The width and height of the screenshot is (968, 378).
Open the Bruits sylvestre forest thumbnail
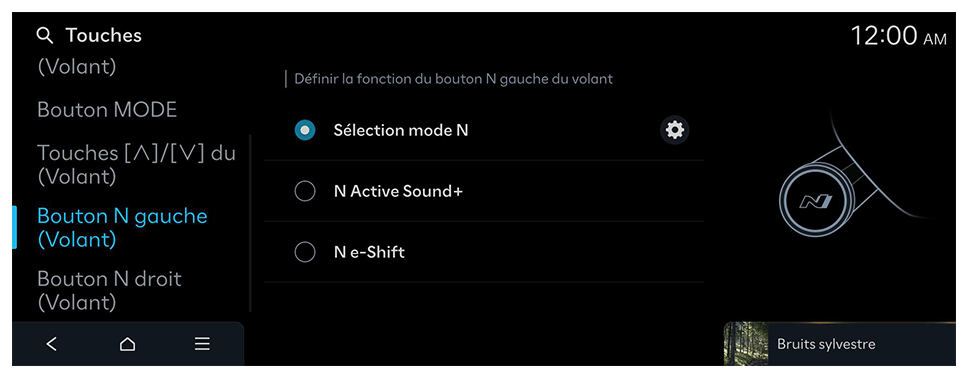click(x=746, y=343)
